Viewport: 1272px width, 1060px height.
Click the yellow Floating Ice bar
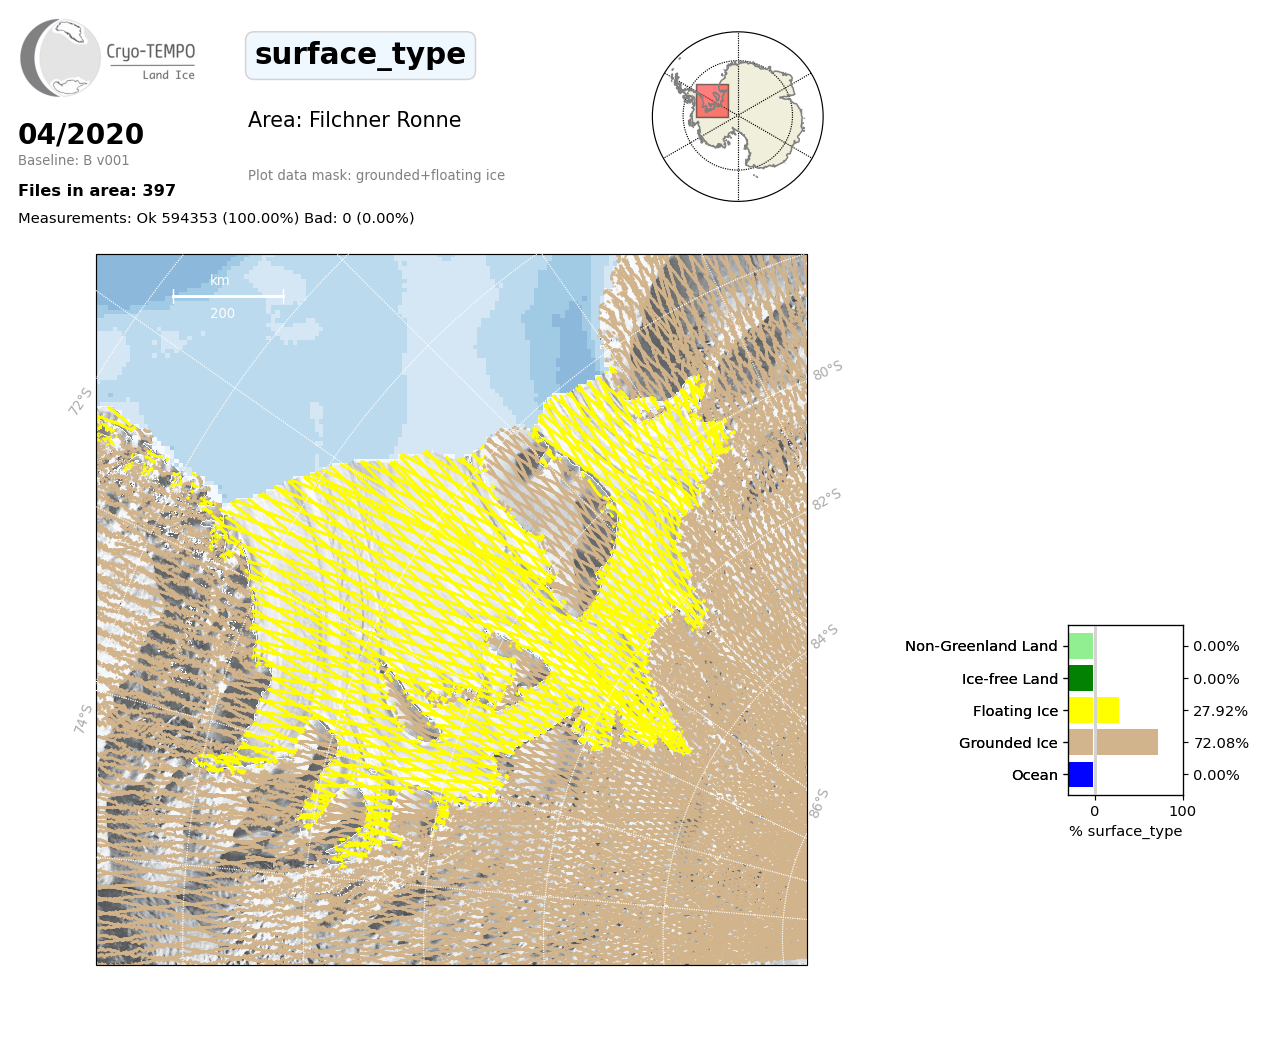pos(1094,711)
